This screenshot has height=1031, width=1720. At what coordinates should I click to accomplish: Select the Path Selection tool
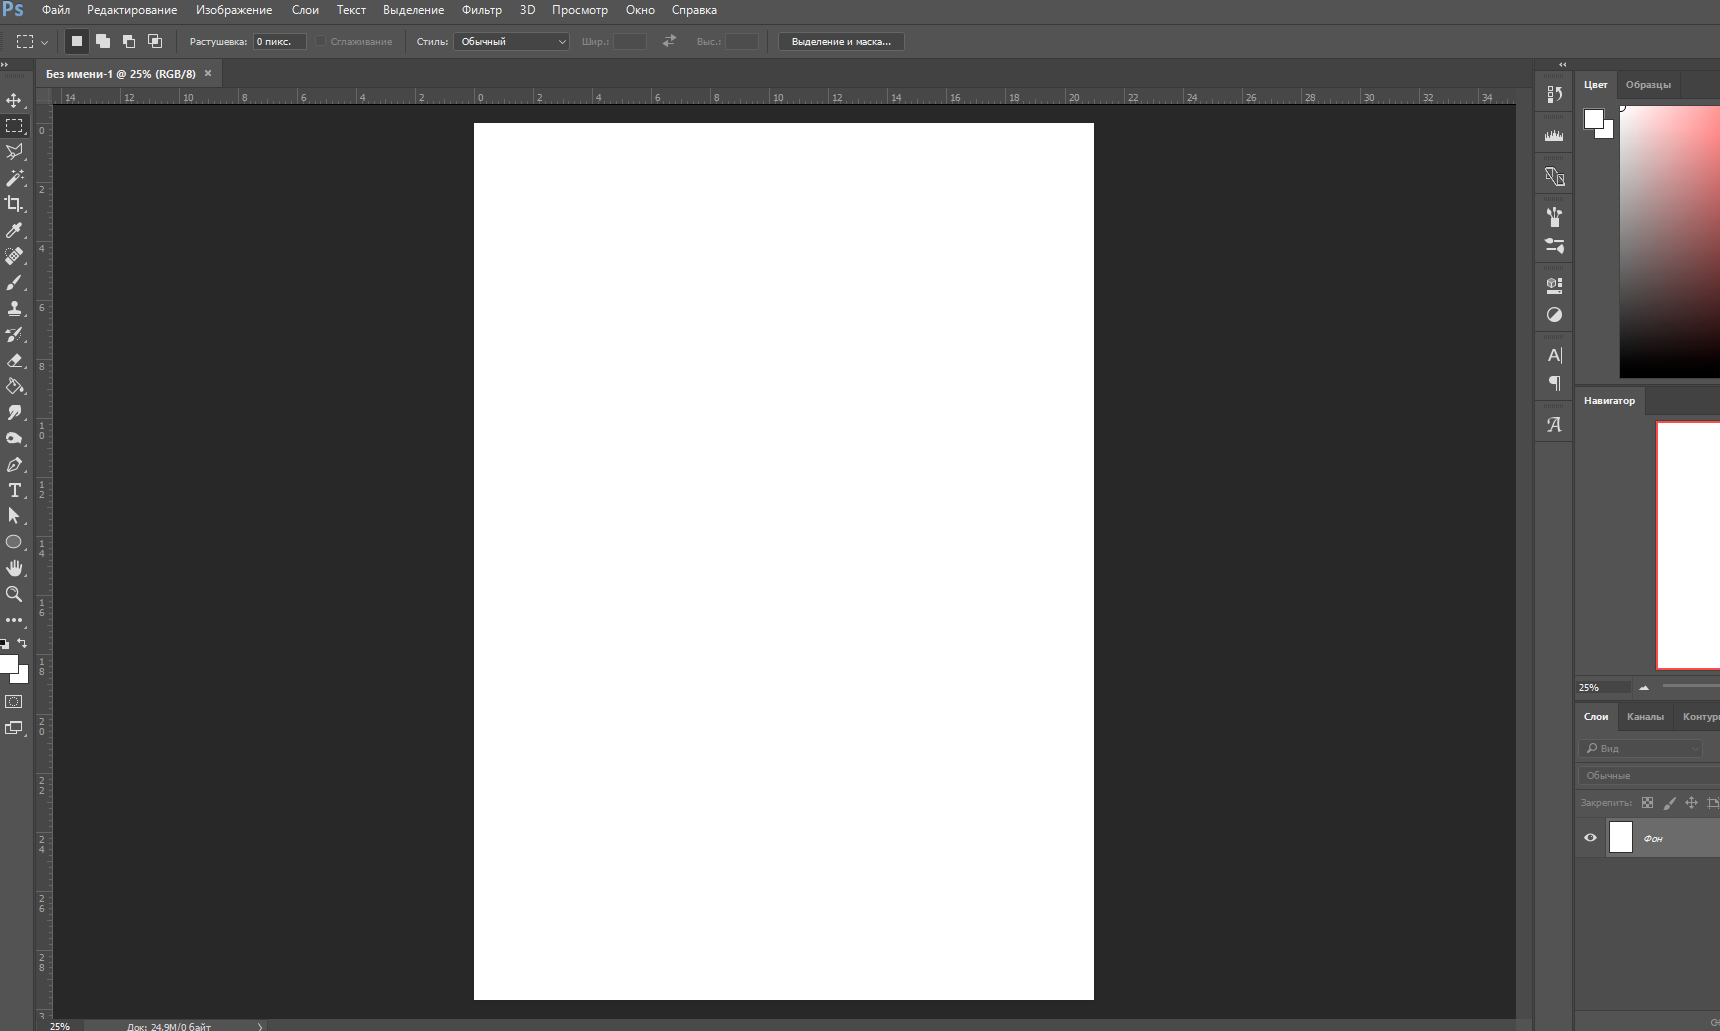pyautogui.click(x=14, y=516)
